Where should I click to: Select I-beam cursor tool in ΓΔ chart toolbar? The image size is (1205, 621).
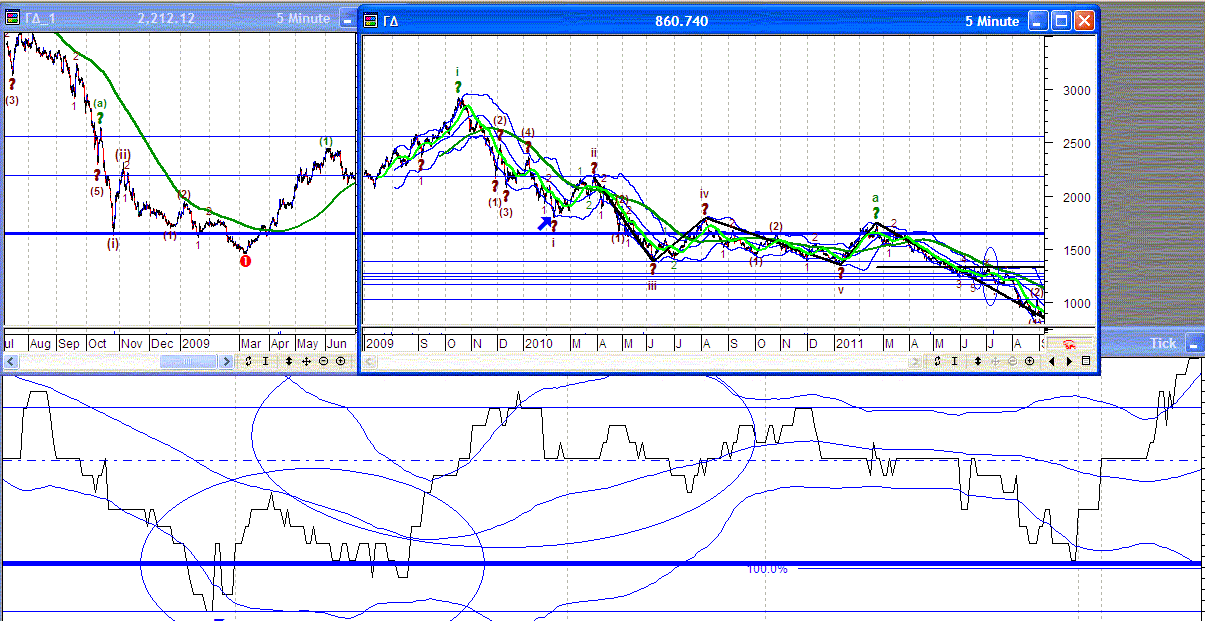[954, 360]
